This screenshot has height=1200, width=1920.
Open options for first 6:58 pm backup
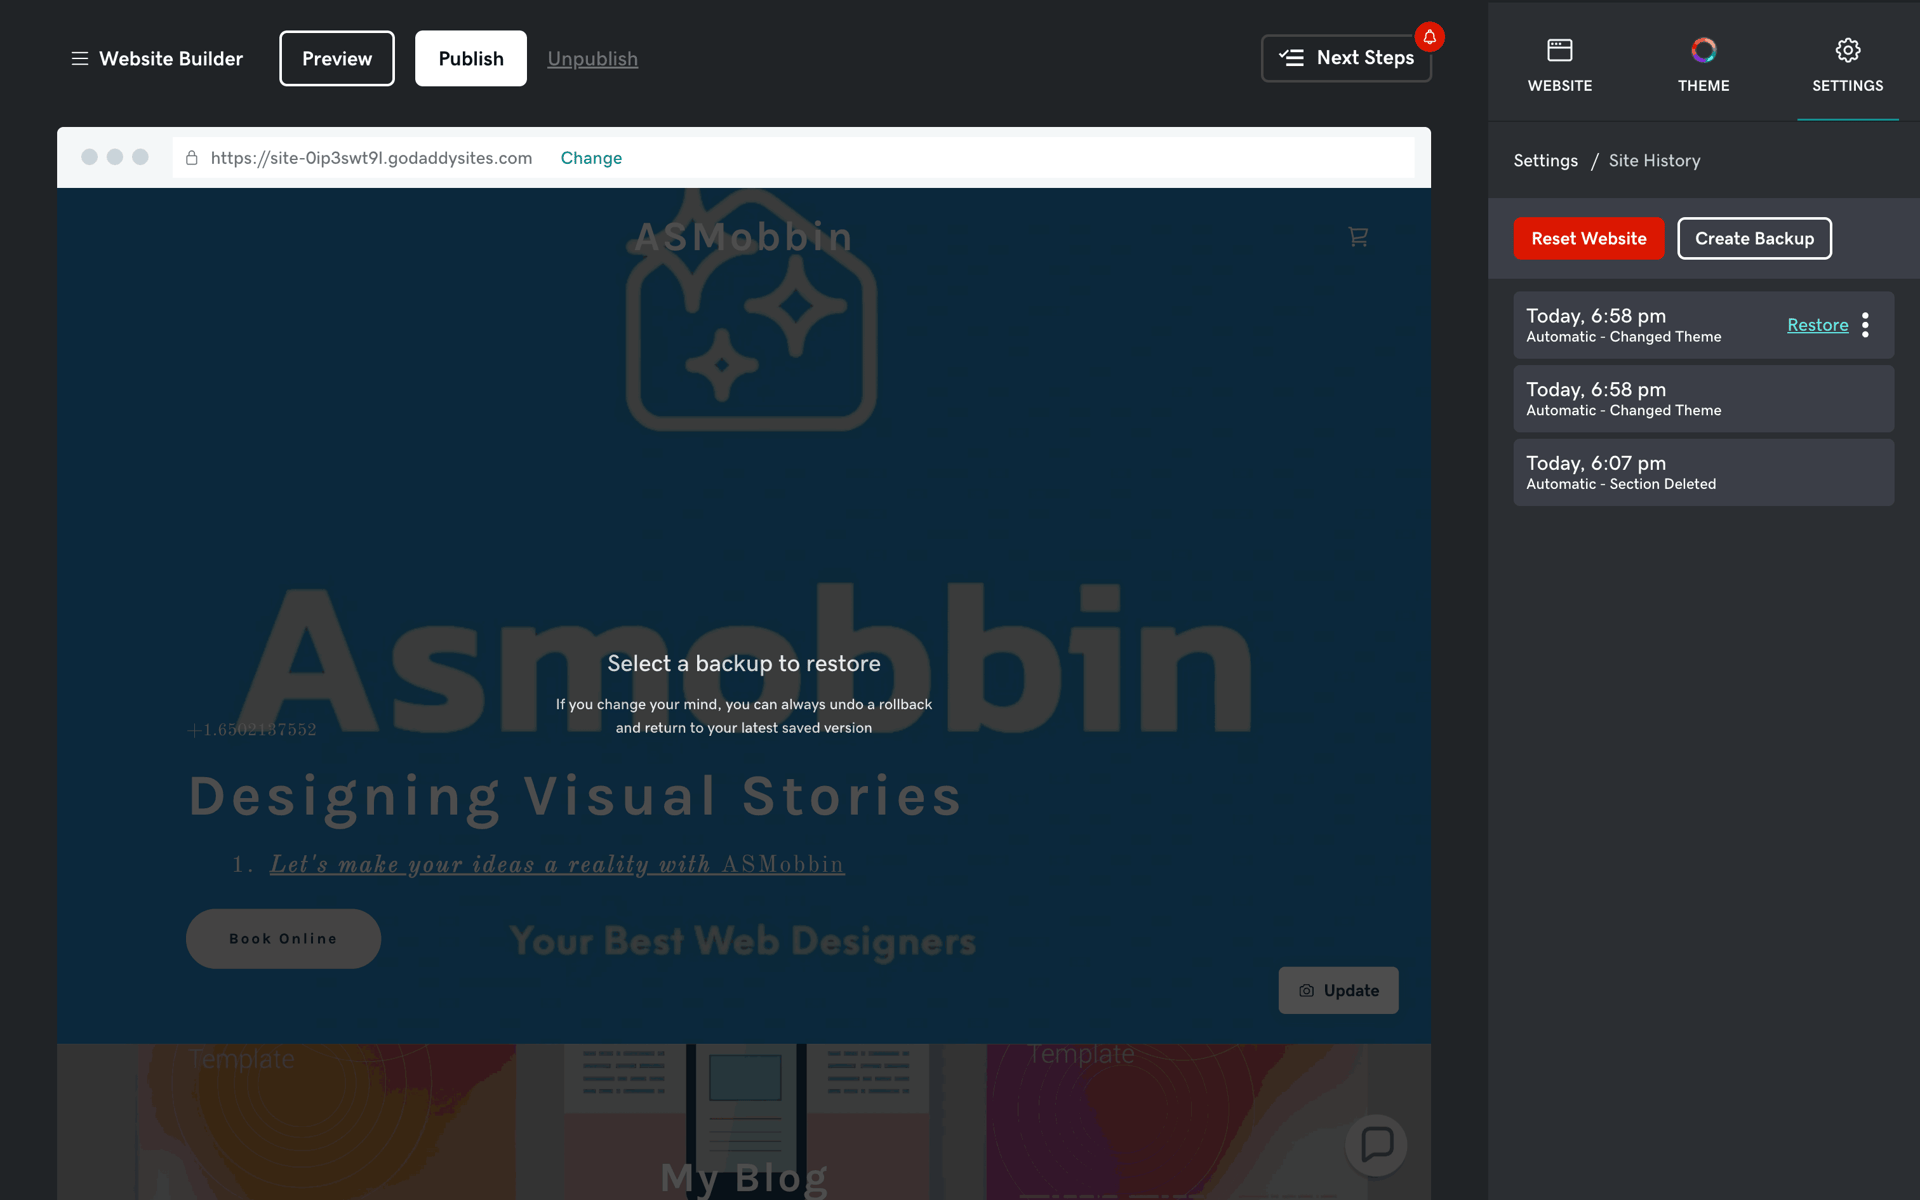[x=1865, y=325]
